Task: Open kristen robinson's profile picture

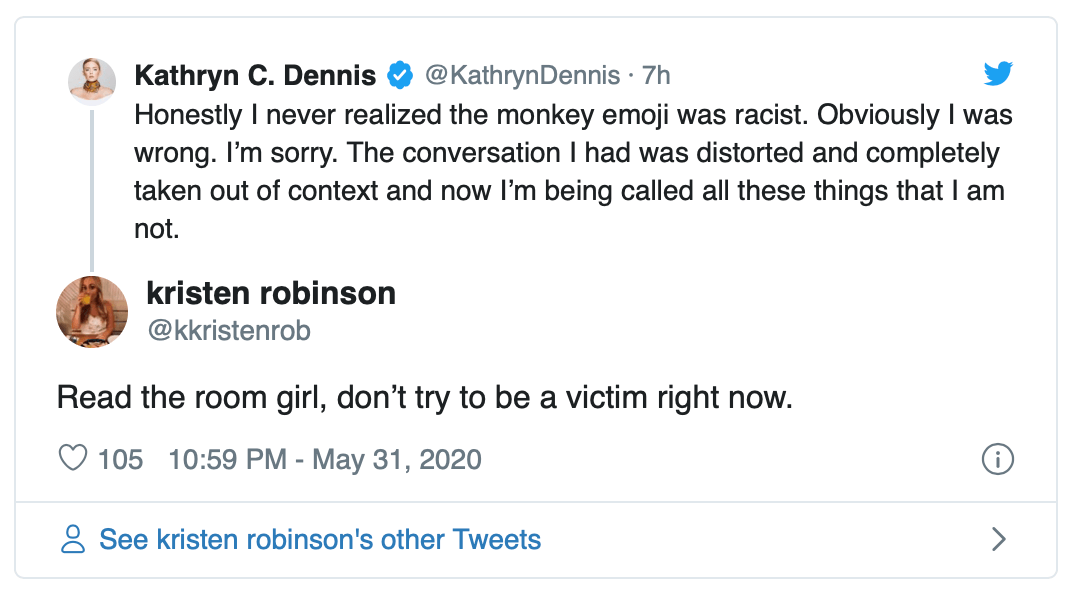Action: [x=92, y=311]
